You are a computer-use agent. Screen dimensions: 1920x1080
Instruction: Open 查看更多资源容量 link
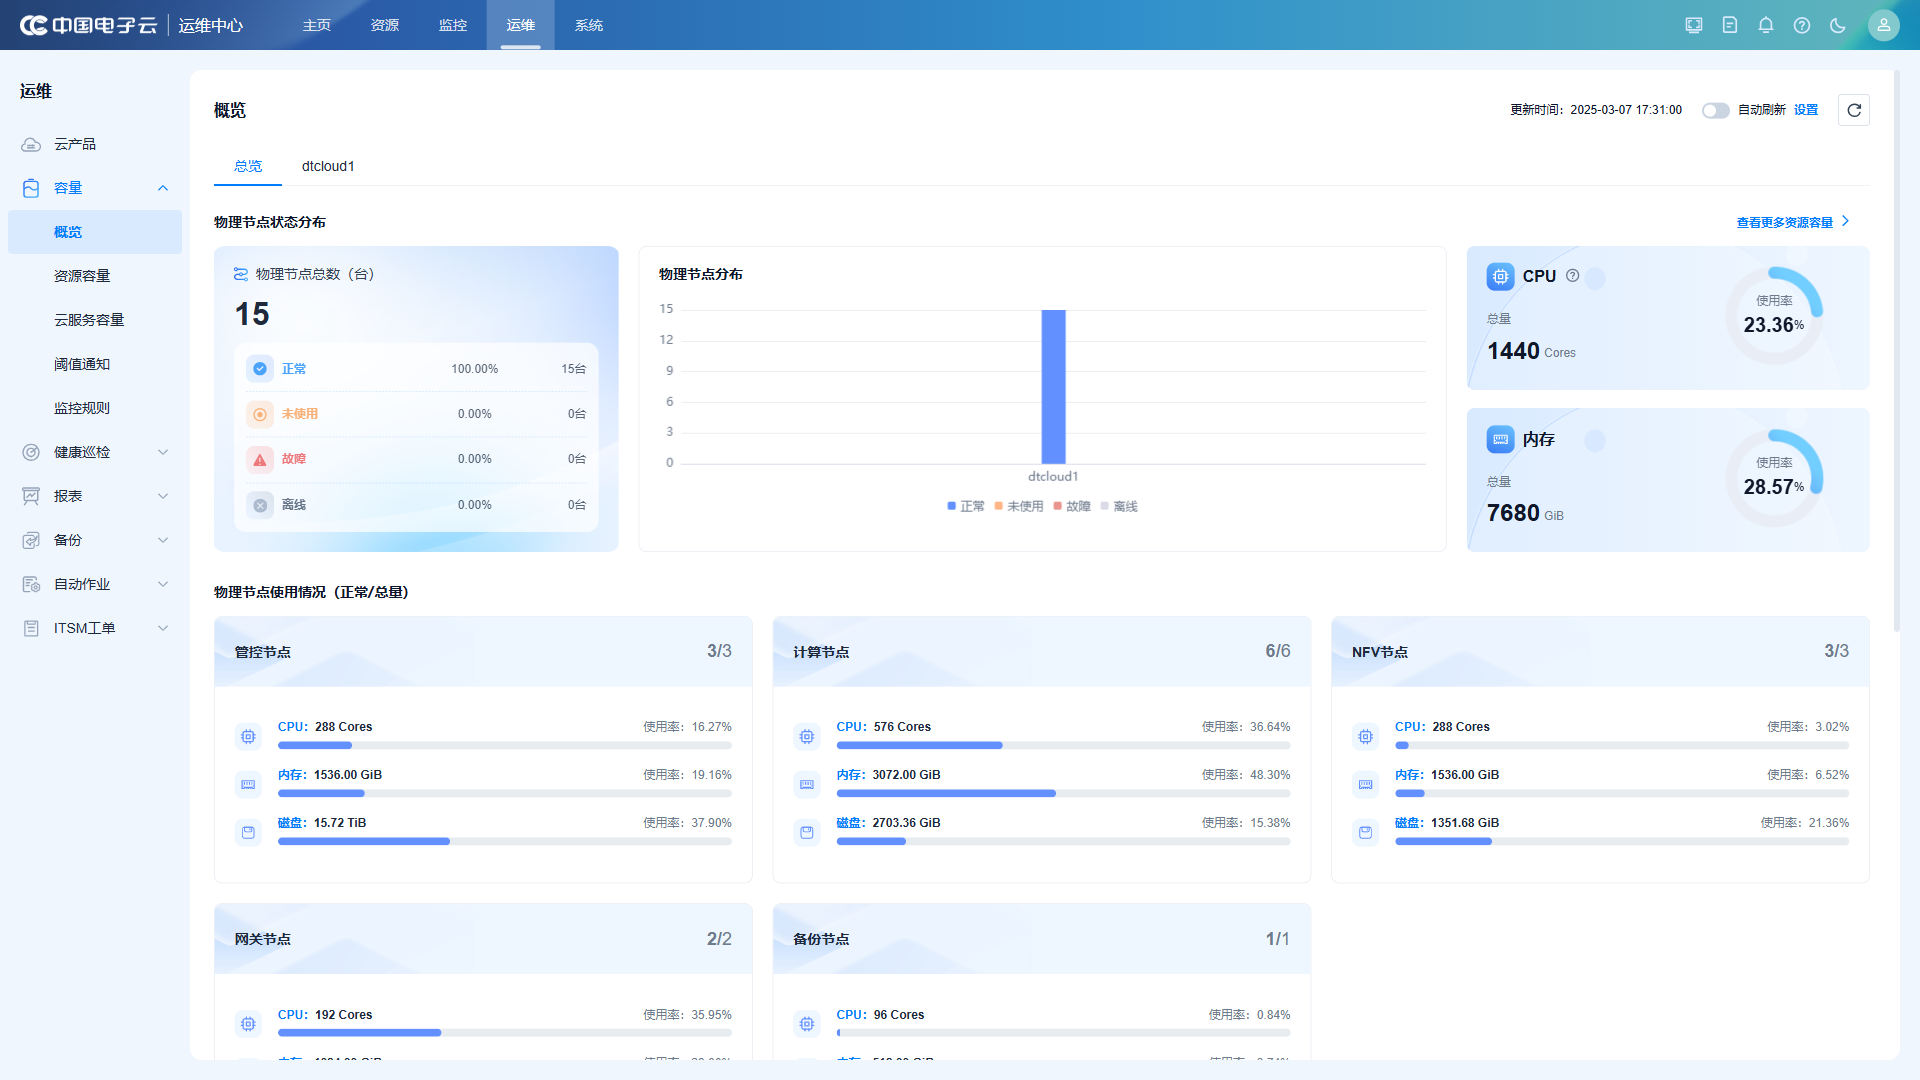(1793, 222)
